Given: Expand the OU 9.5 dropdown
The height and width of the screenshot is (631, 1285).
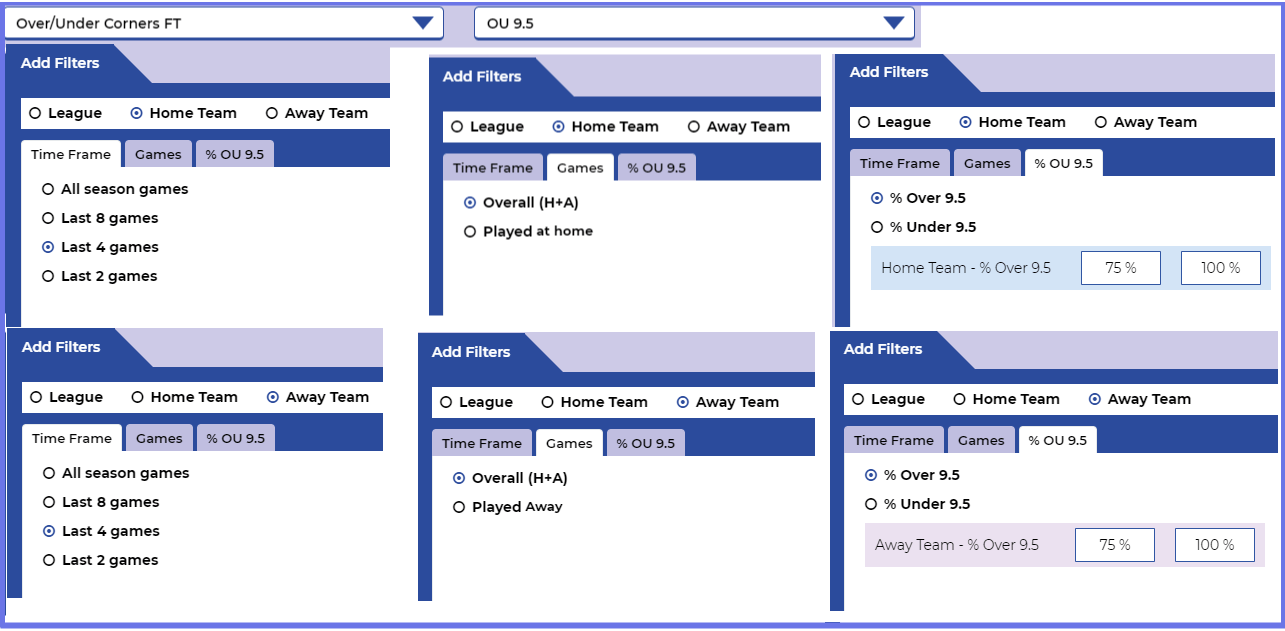Looking at the screenshot, I should click(693, 23).
